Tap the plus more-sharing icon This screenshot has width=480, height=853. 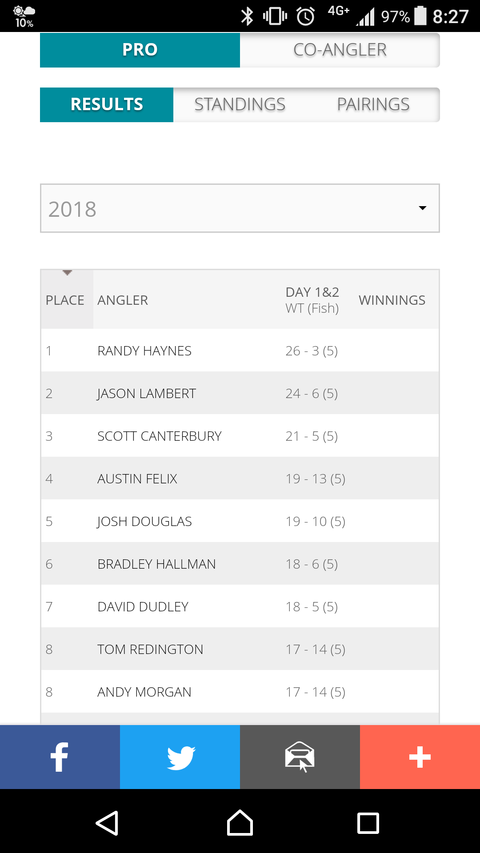[x=420, y=757]
